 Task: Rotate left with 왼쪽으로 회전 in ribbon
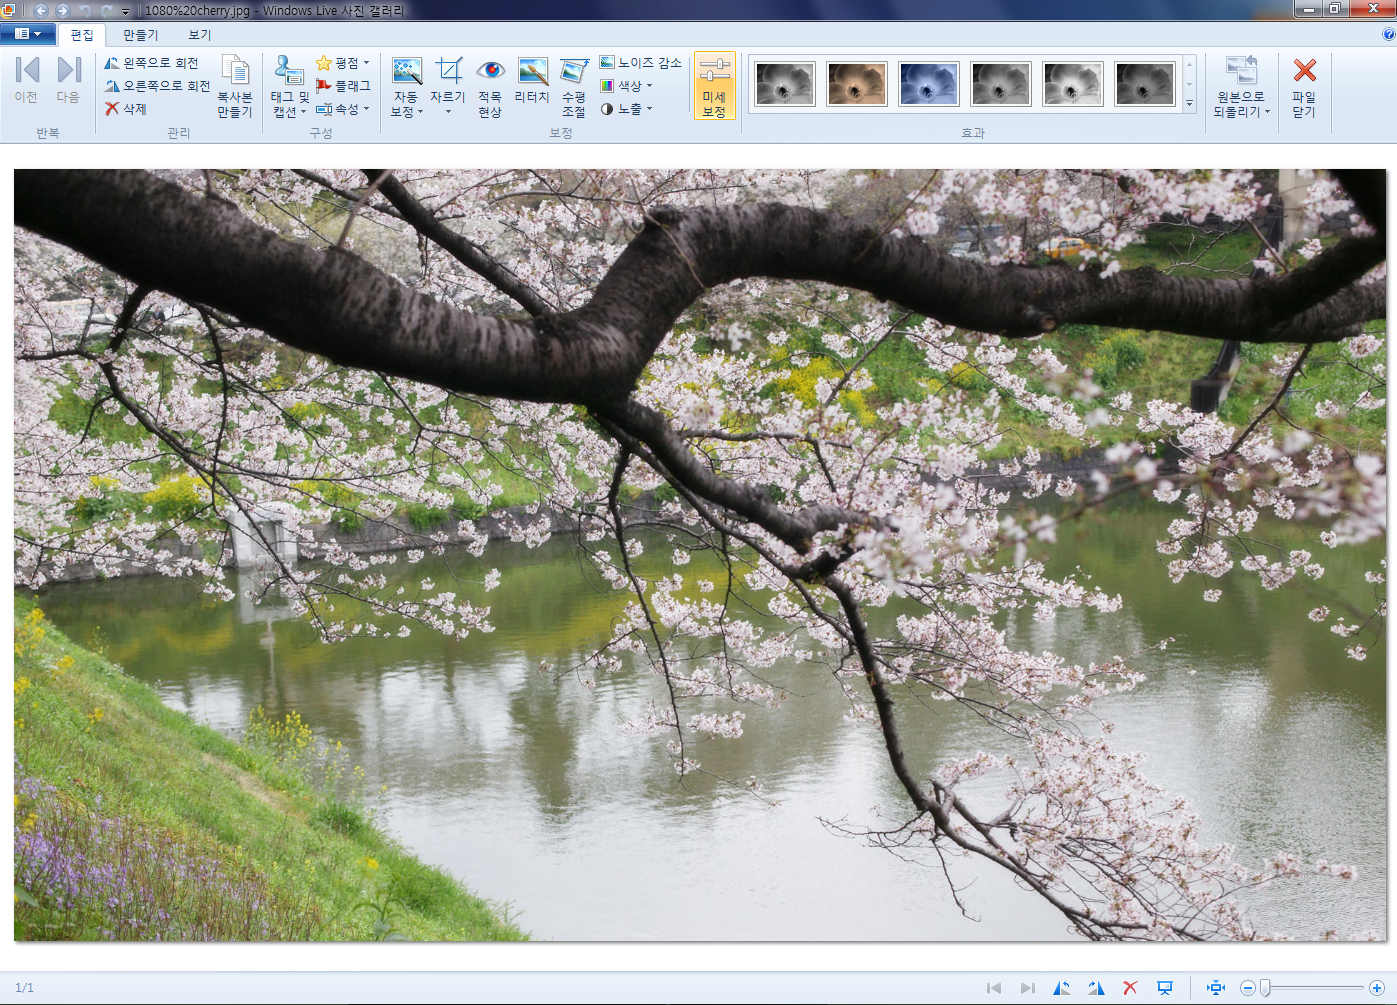[x=152, y=63]
